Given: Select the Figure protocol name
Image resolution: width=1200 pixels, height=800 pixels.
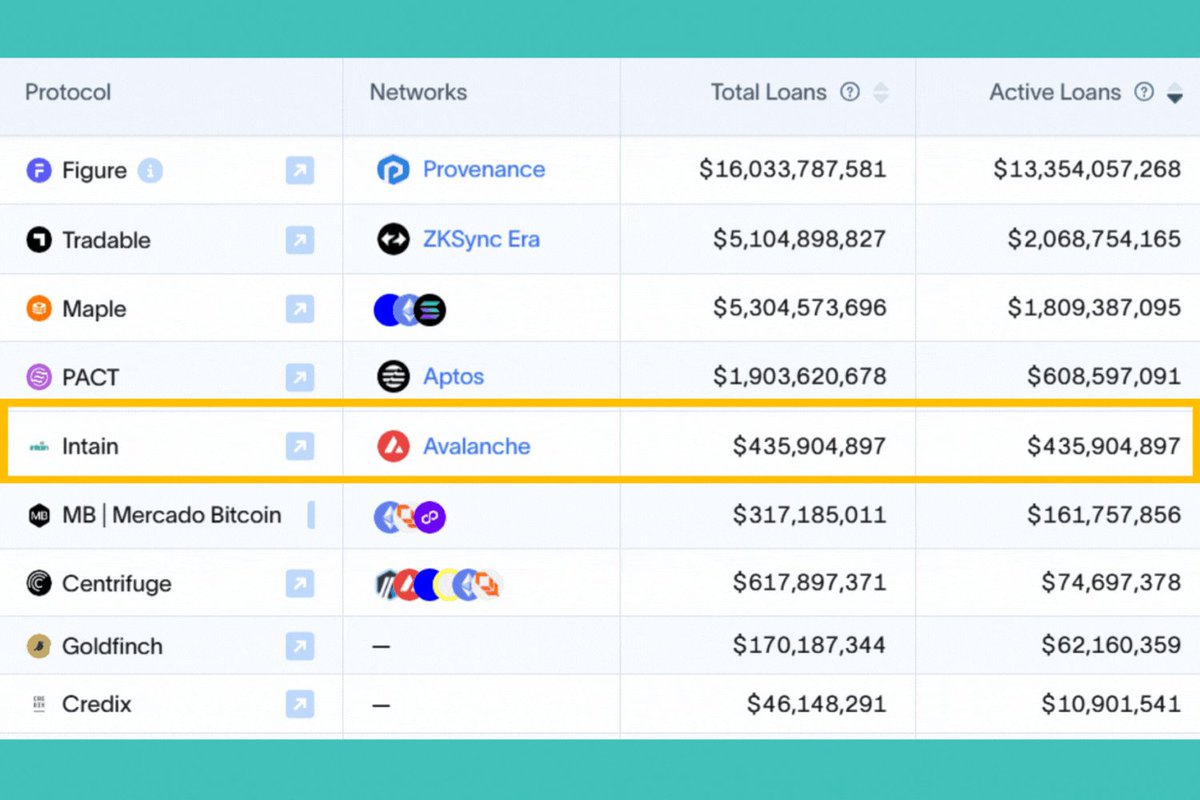Looking at the screenshot, I should pyautogui.click(x=94, y=171).
